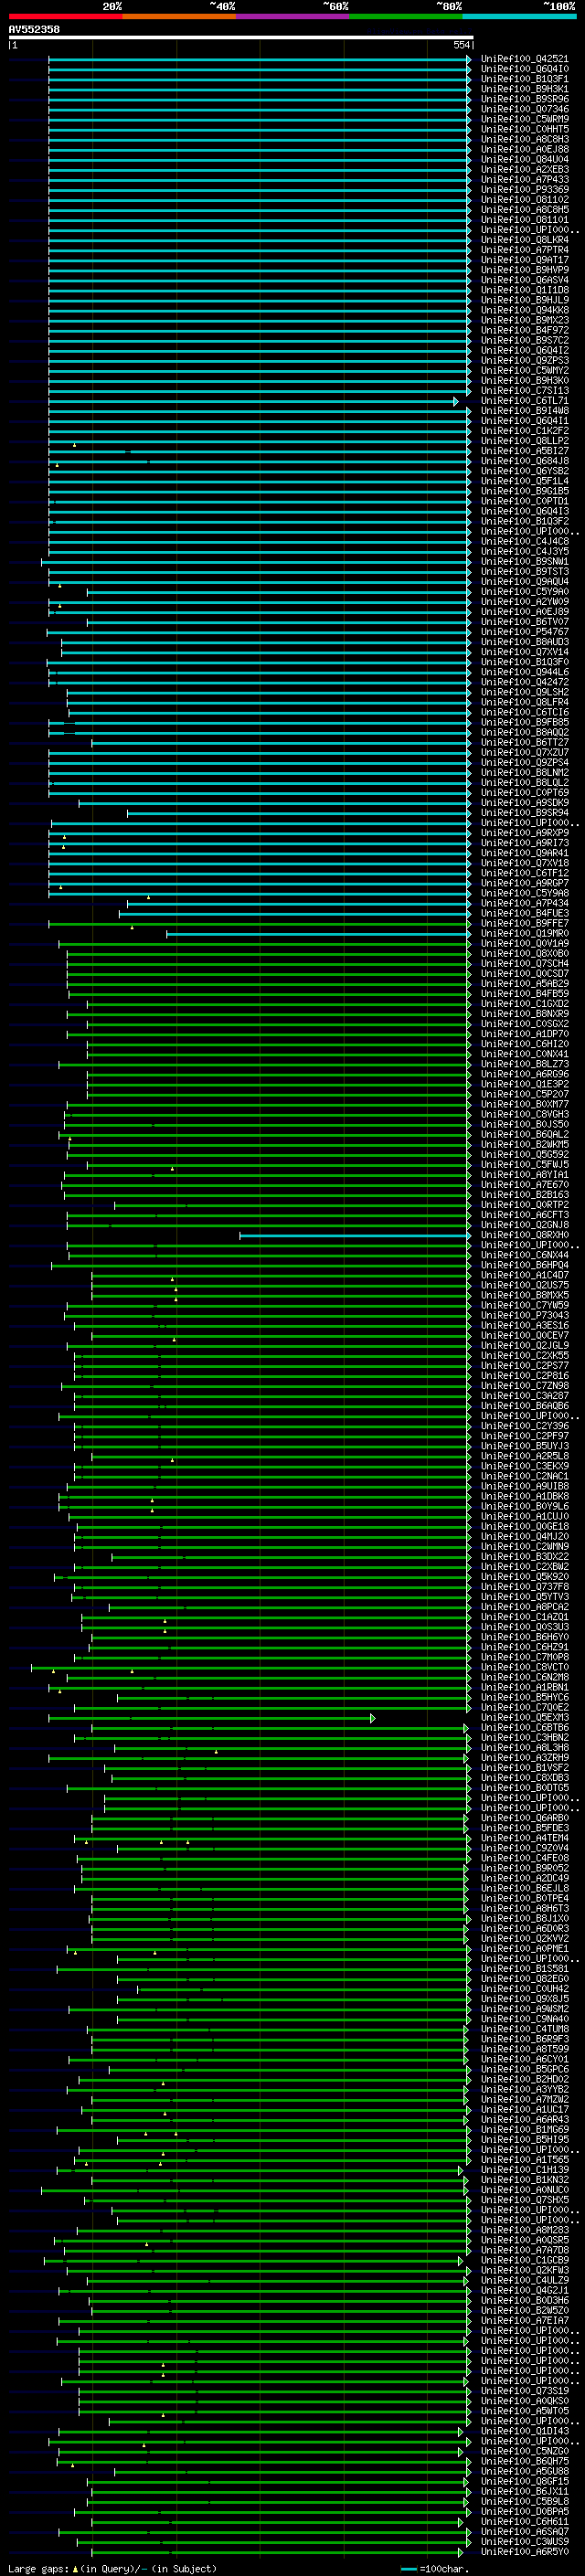
Task: Open hit UniRef100_B9SR96
Action: [x=524, y=99]
